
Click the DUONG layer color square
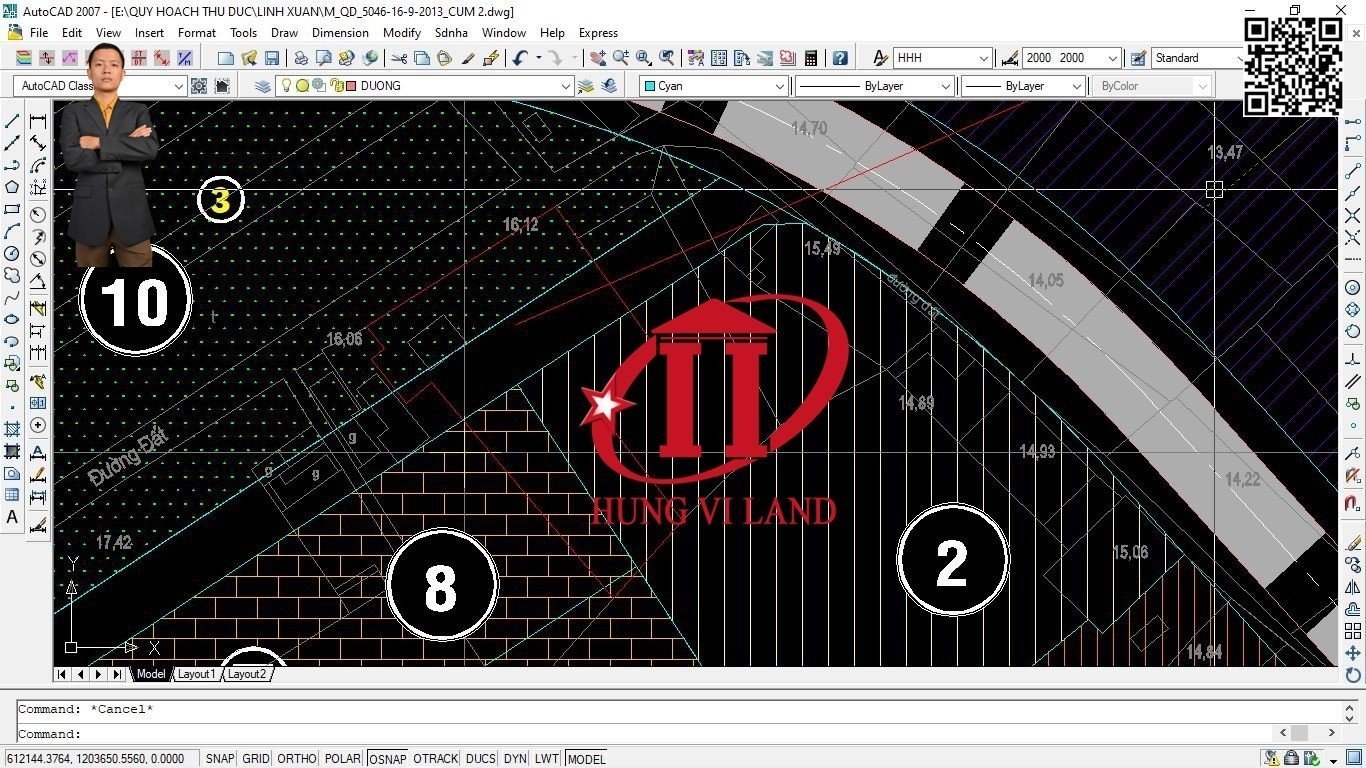tap(351, 86)
